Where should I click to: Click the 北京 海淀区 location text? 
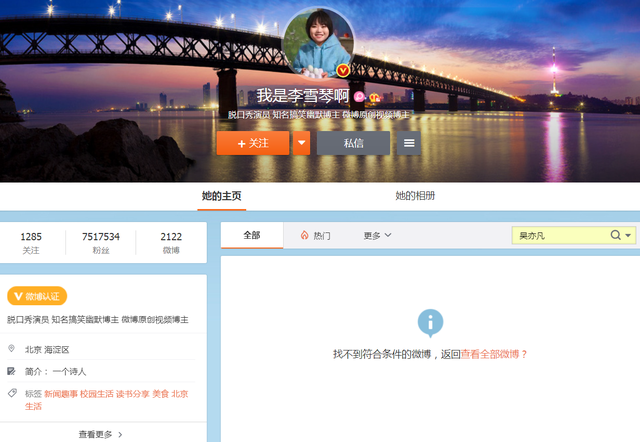click(47, 350)
